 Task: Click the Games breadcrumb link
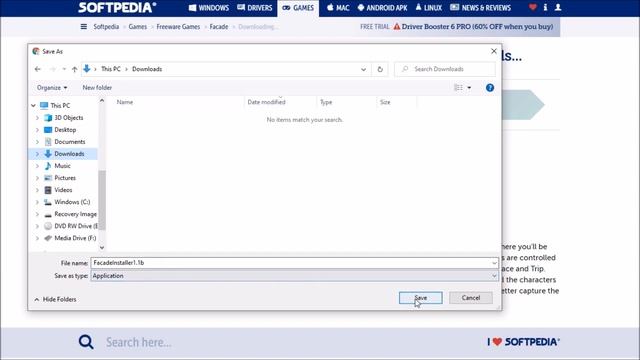[x=138, y=27]
